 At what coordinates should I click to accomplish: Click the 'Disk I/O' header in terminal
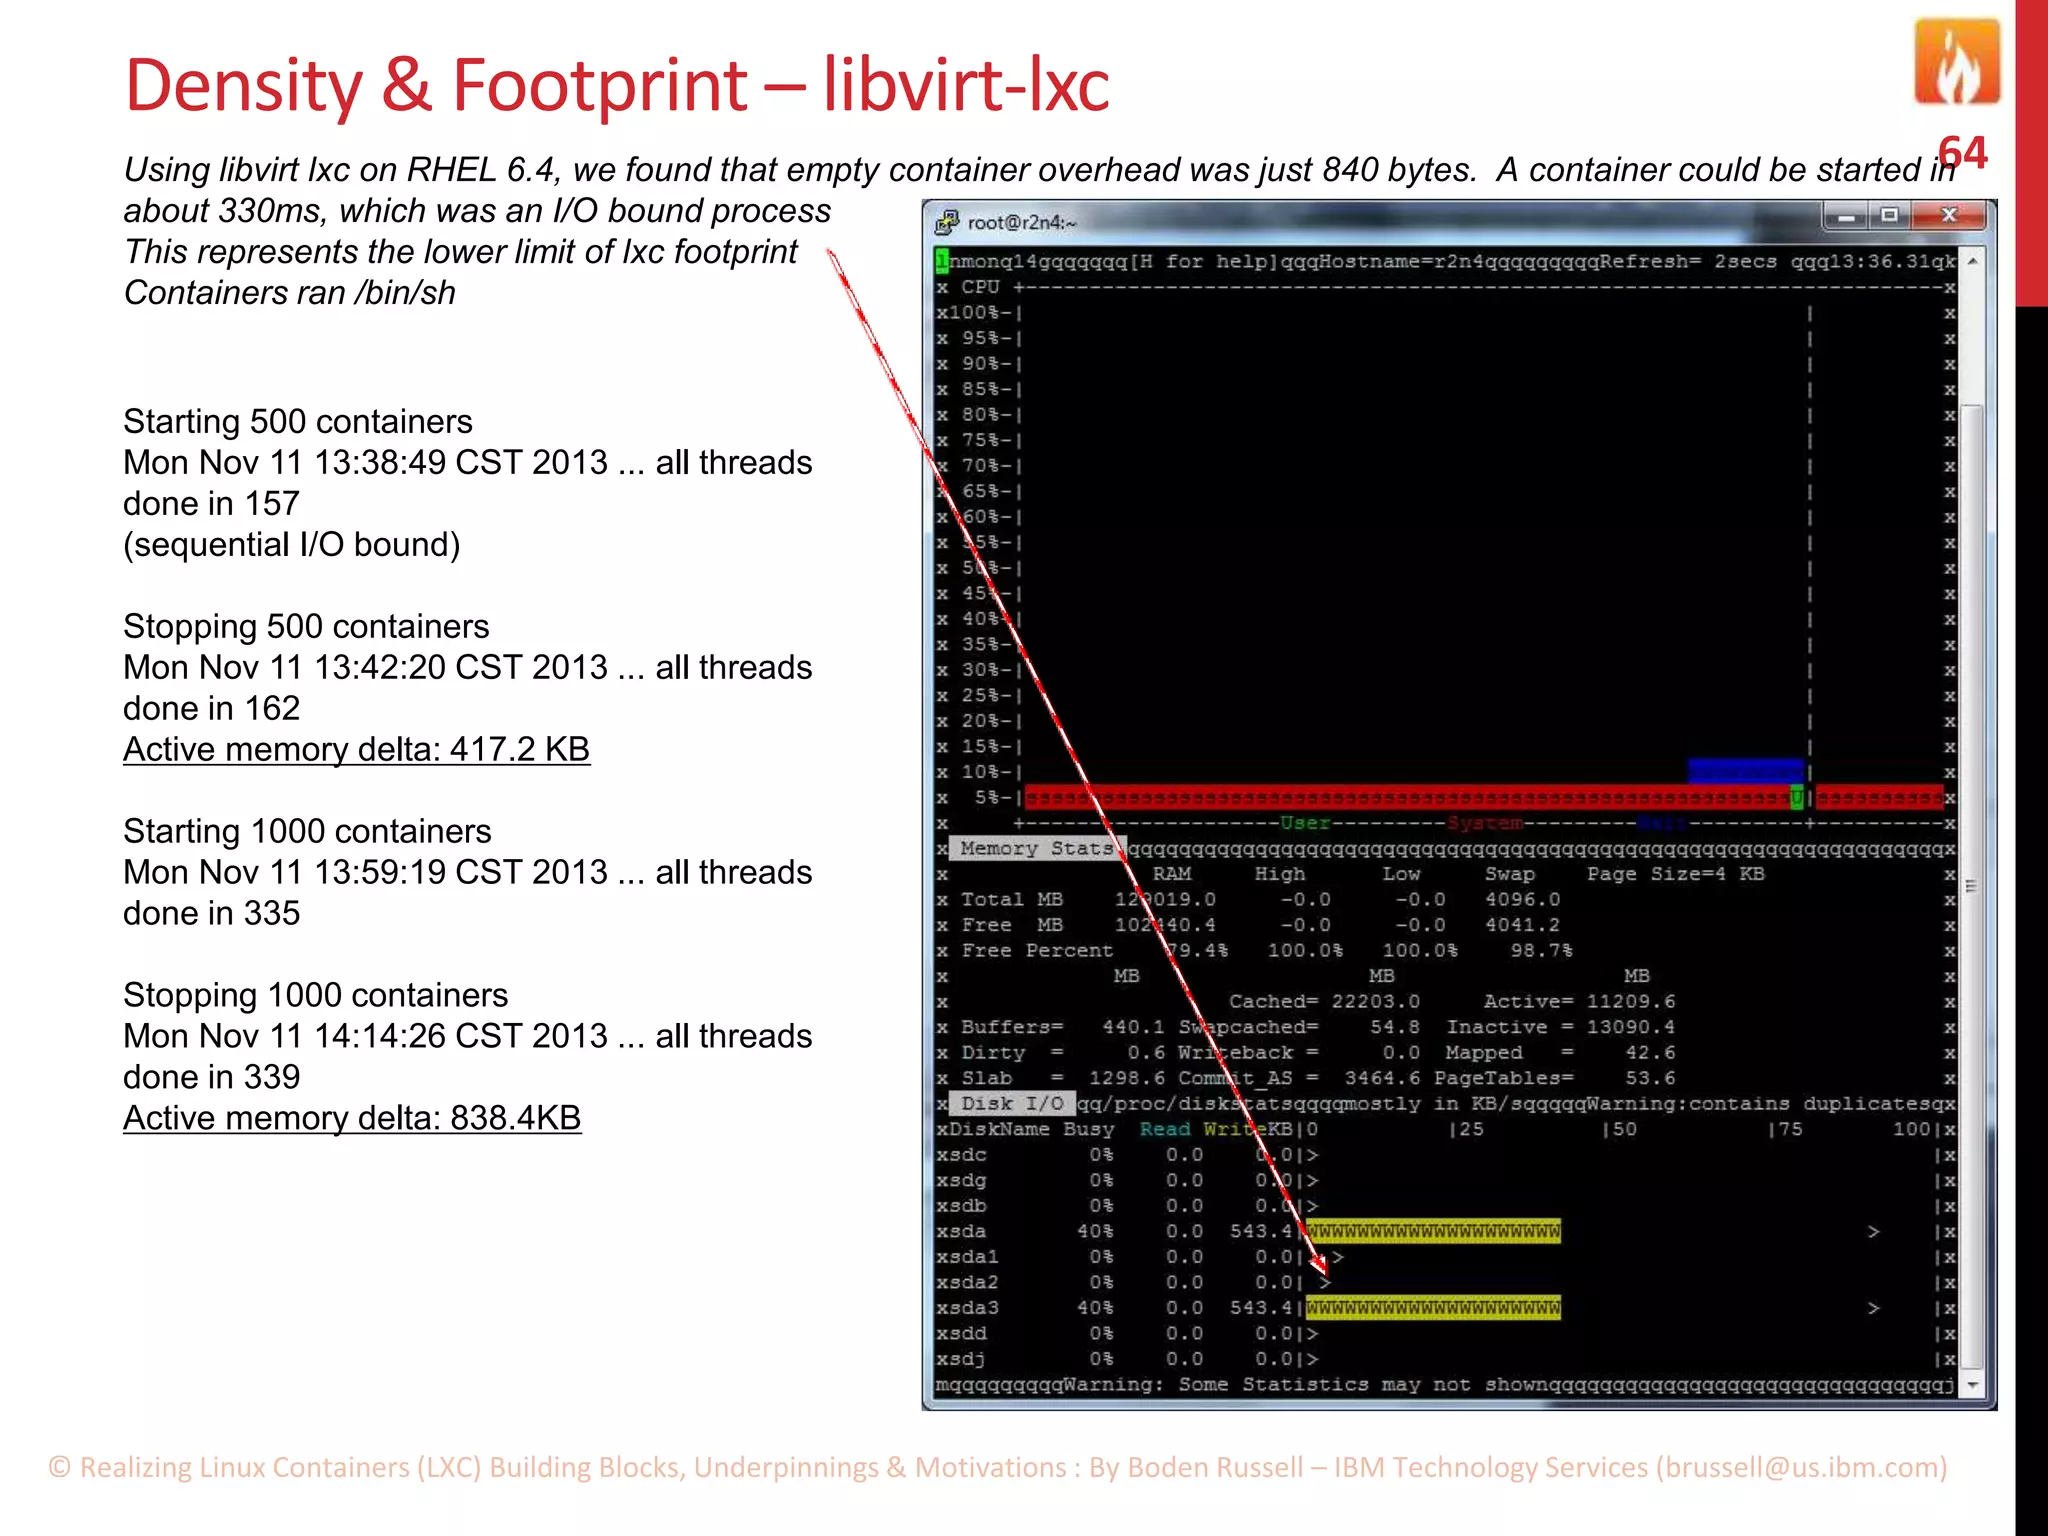(1012, 1104)
